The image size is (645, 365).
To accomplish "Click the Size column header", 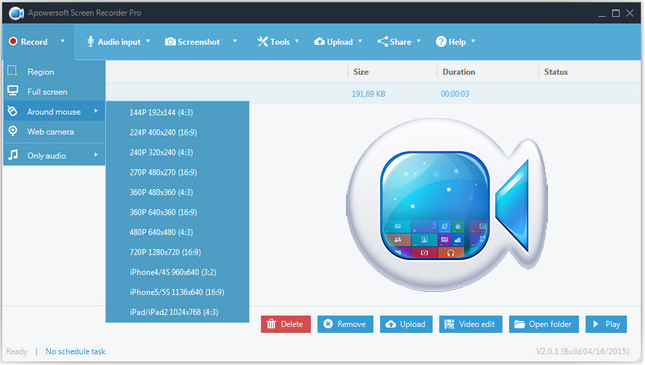I will 361,72.
